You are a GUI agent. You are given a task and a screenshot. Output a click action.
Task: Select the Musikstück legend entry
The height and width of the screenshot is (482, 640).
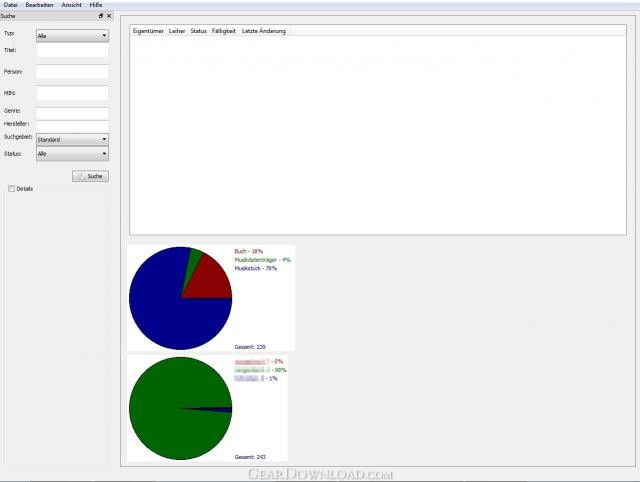click(256, 269)
